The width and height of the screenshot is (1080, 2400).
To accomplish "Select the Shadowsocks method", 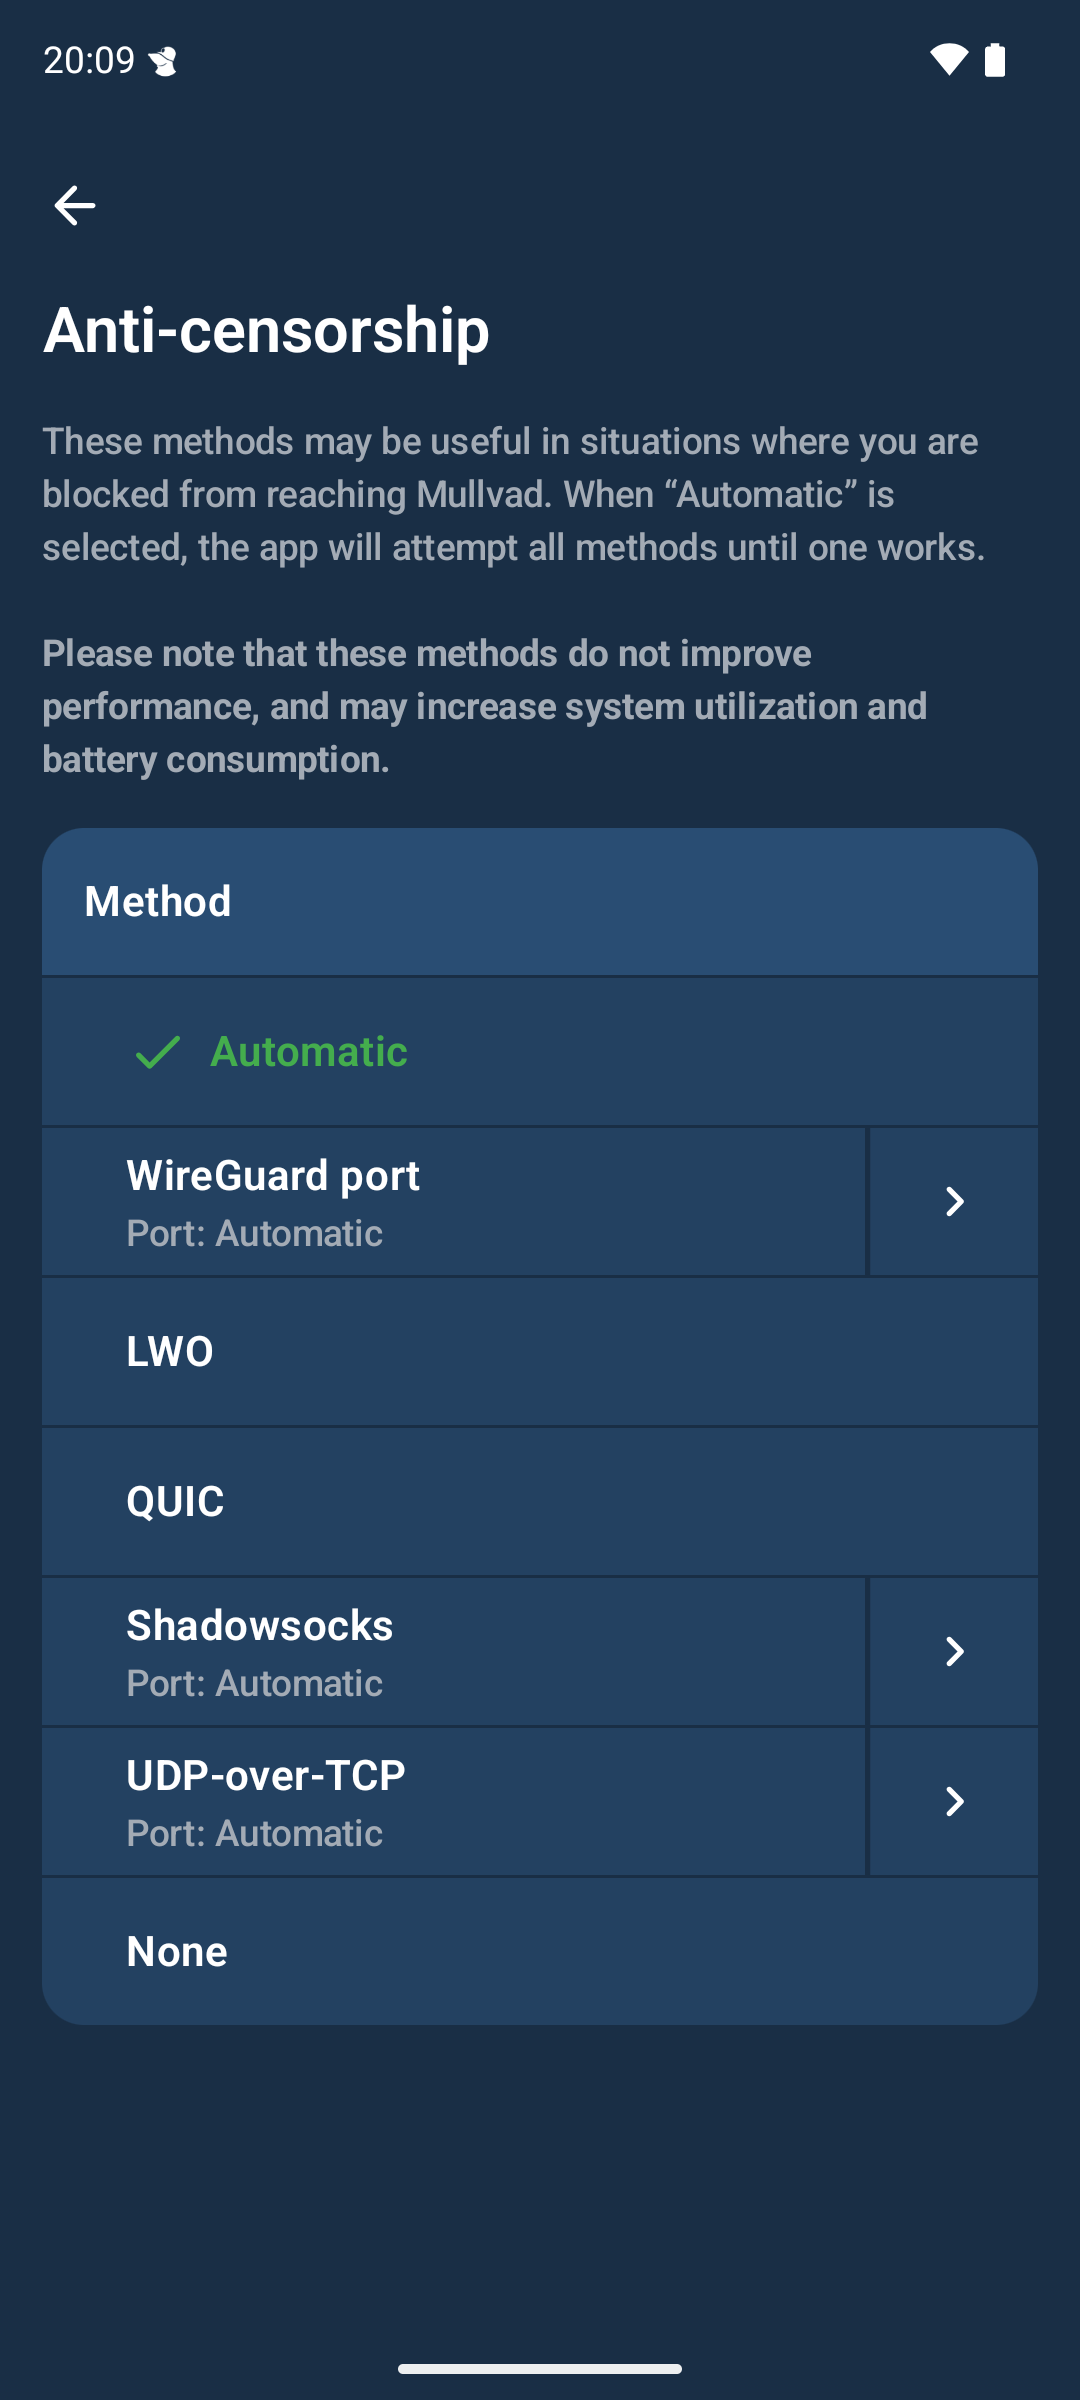I will tap(450, 1651).
